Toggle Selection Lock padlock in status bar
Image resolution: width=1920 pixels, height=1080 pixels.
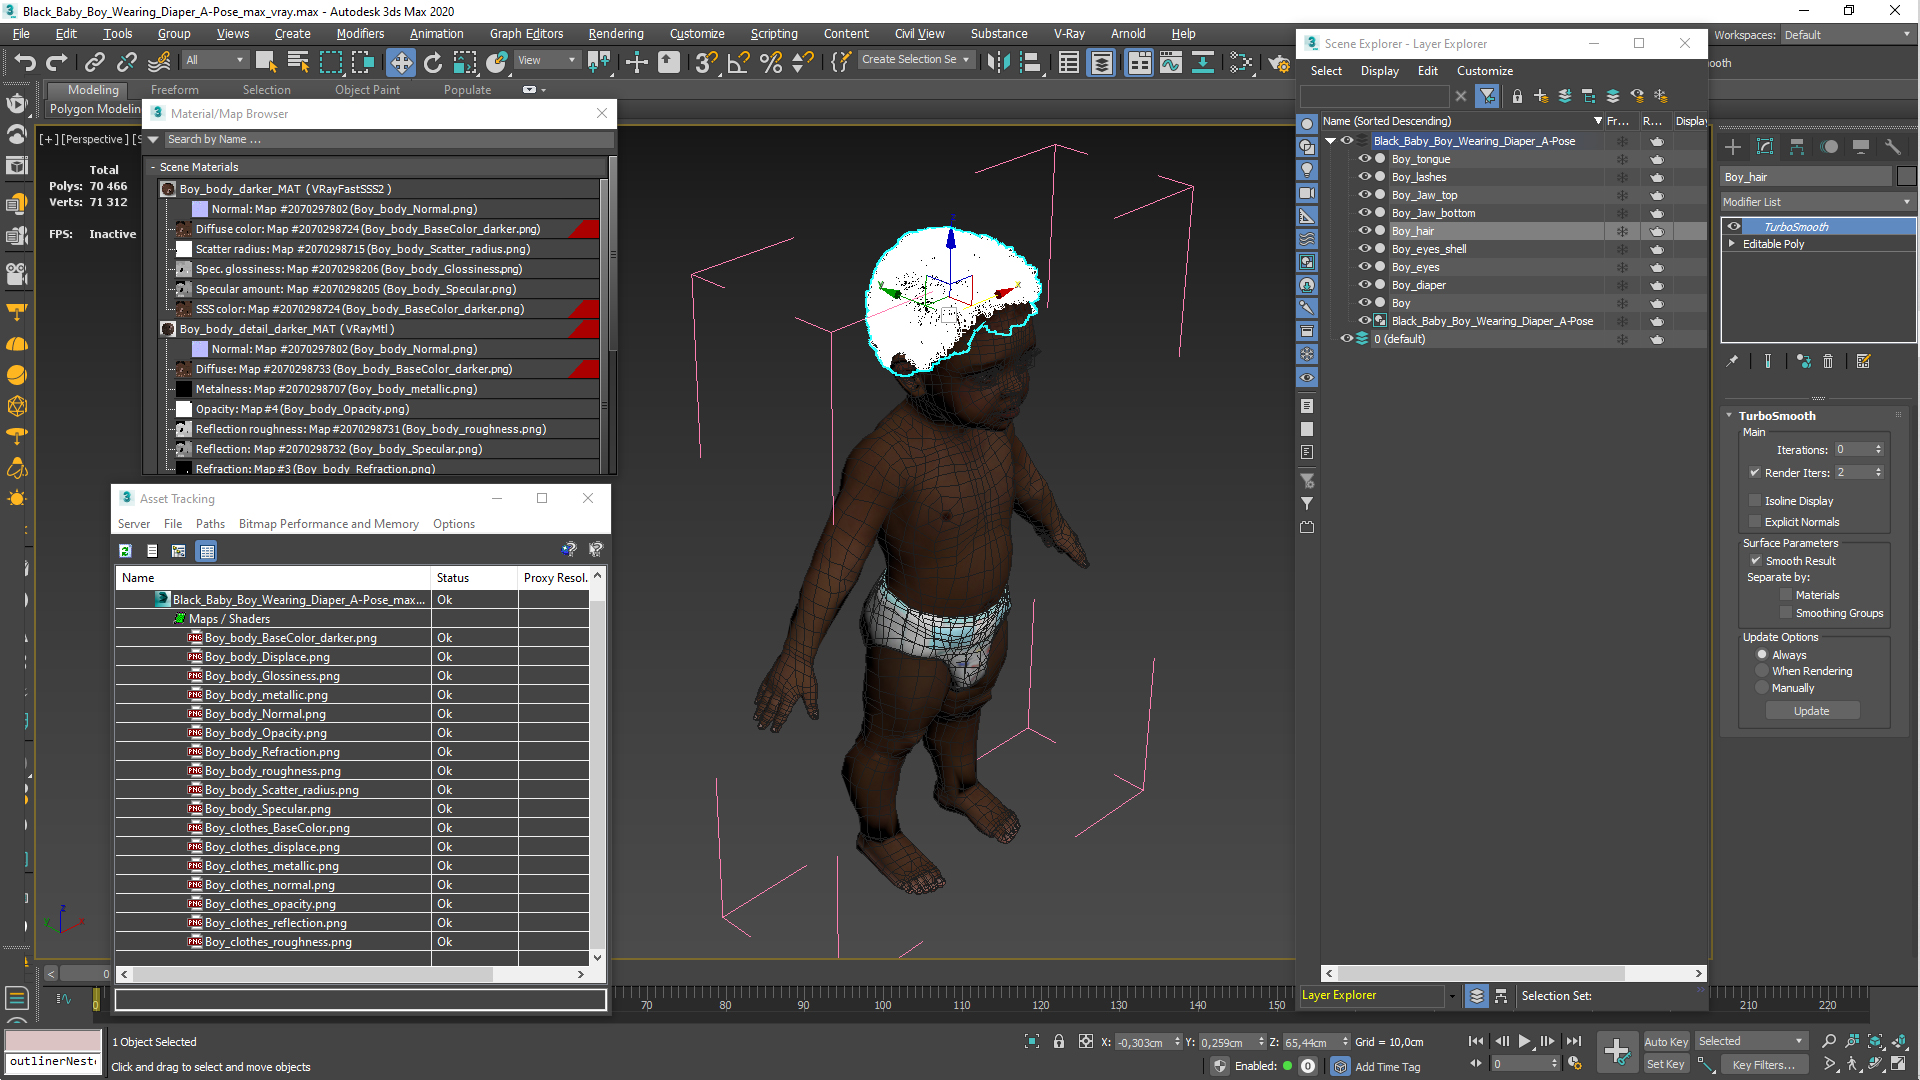click(1059, 1041)
